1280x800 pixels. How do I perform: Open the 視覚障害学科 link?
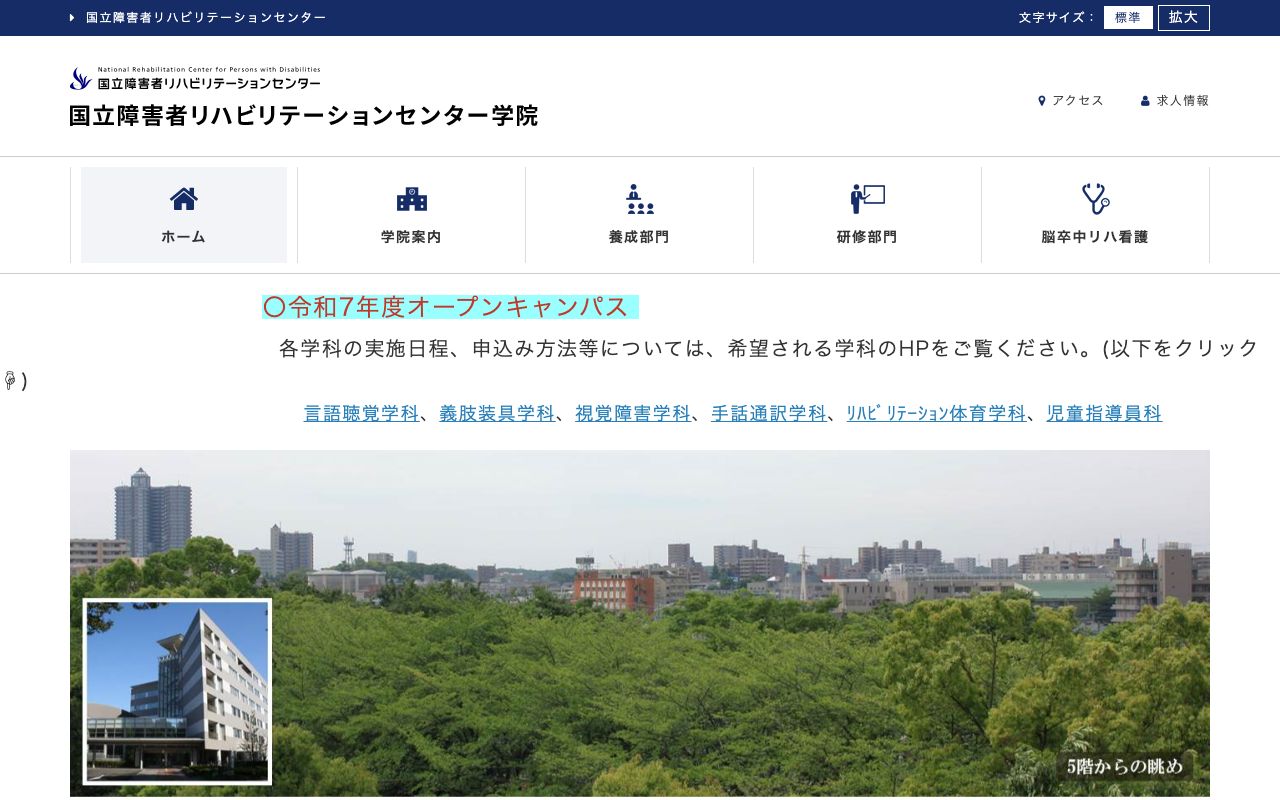tap(632, 413)
